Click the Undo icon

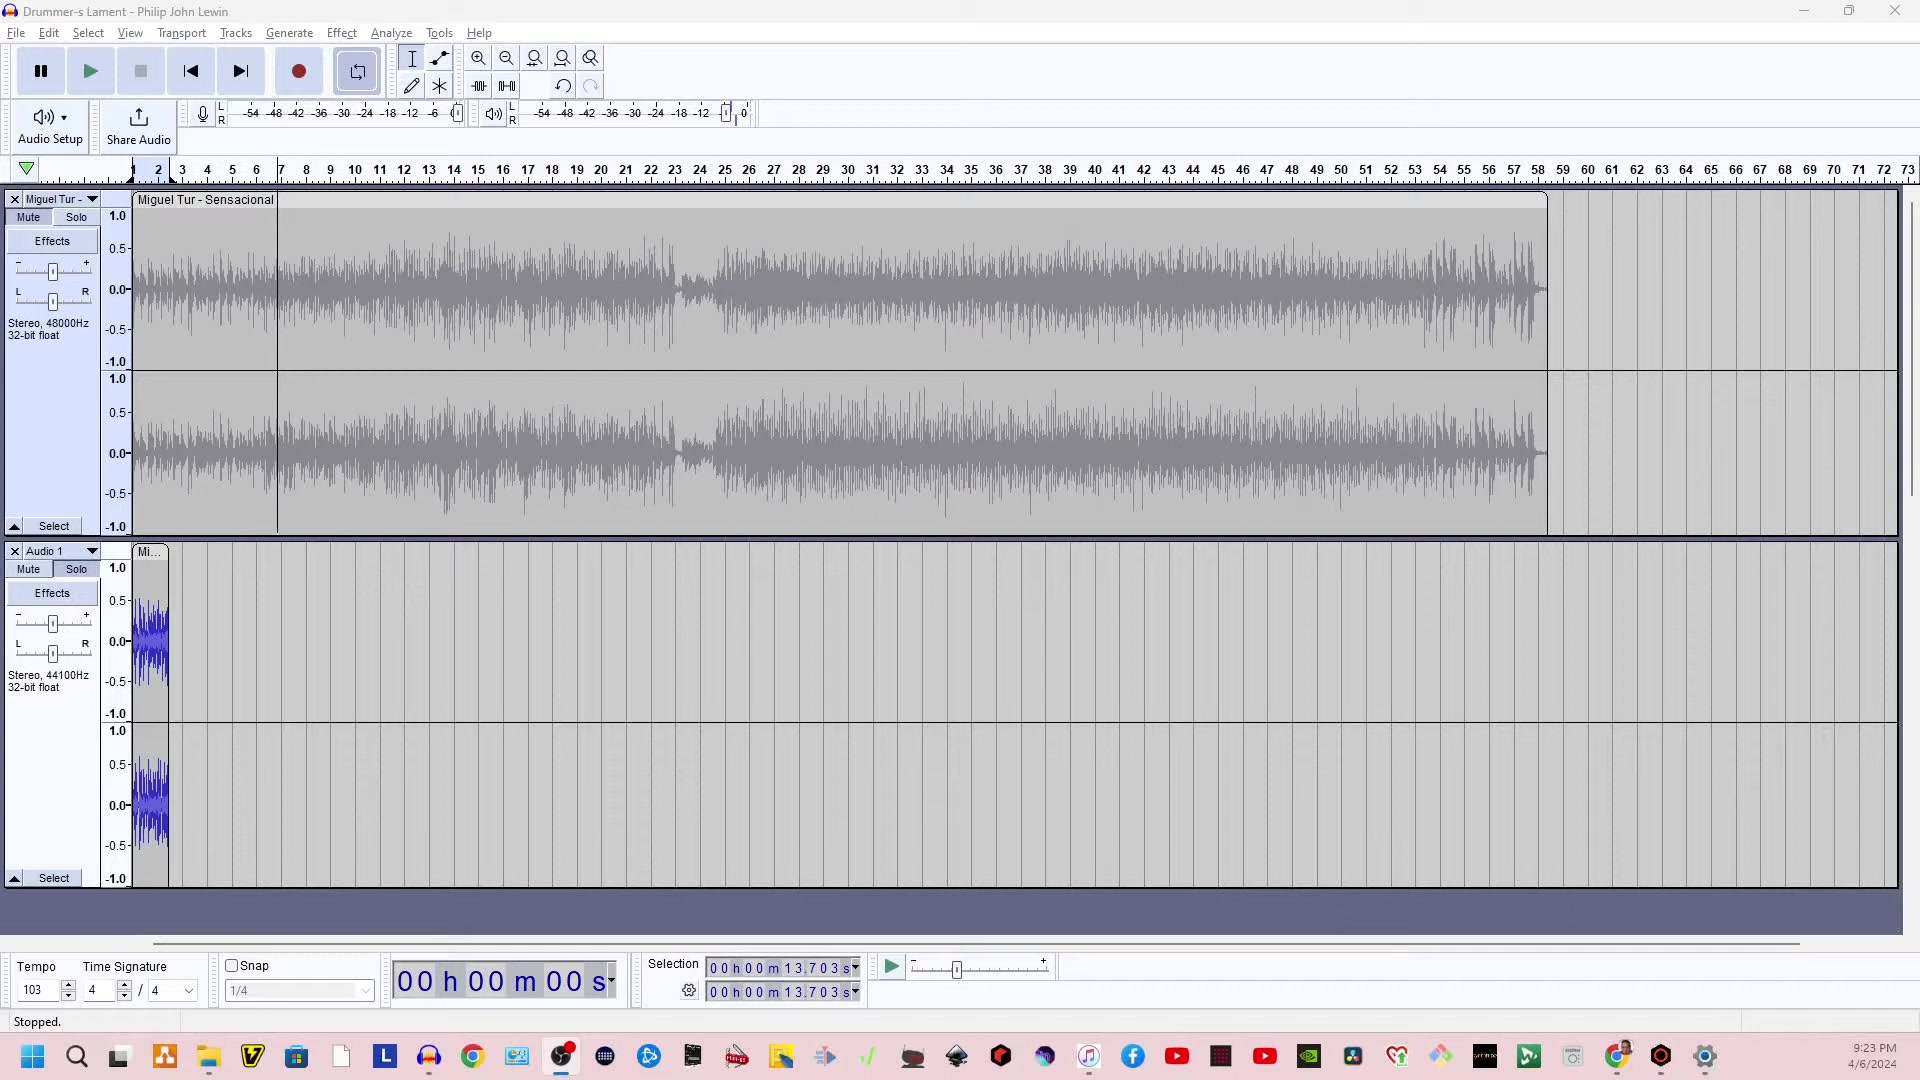pos(562,86)
